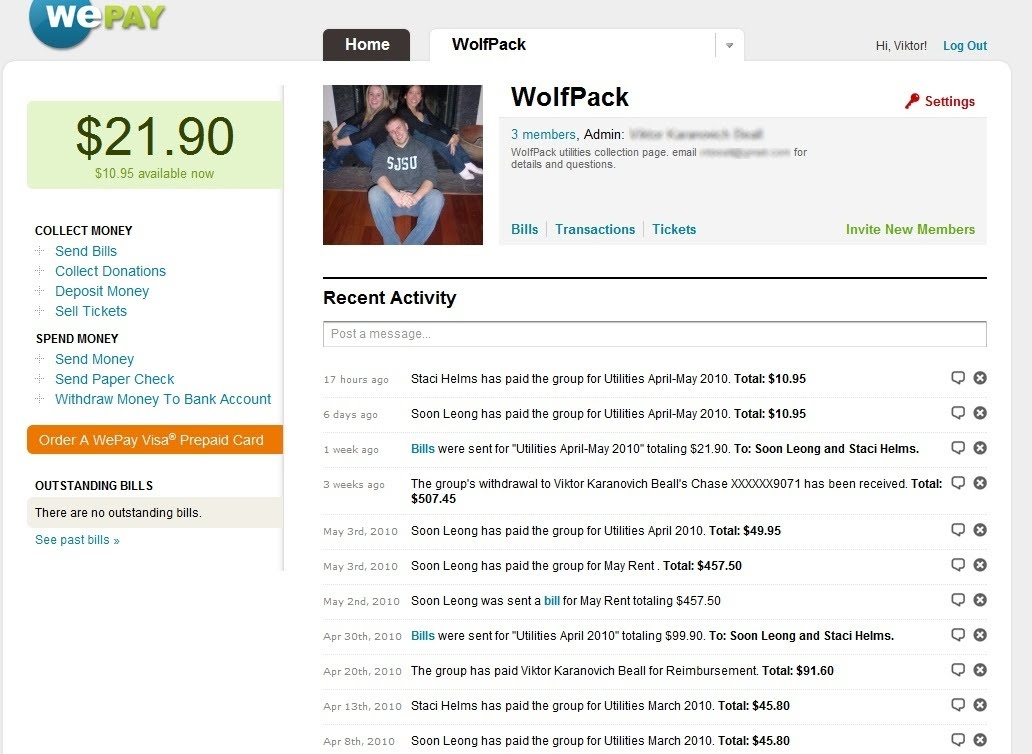Click the Settings wrench icon

point(912,101)
